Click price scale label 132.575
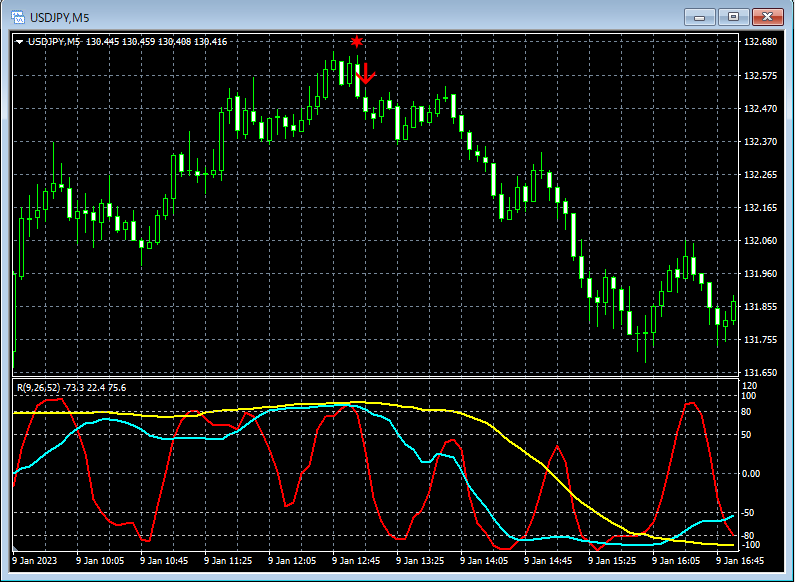Viewport: 796px width, 582px height. [760, 76]
